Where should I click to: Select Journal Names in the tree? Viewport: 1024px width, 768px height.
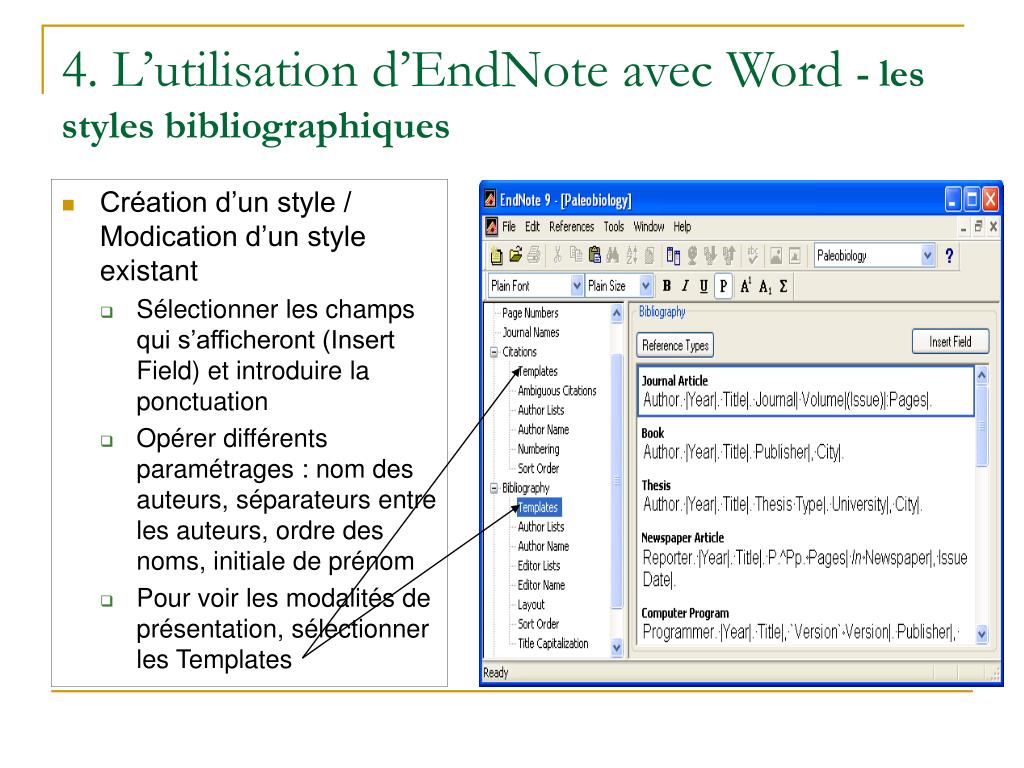click(531, 332)
